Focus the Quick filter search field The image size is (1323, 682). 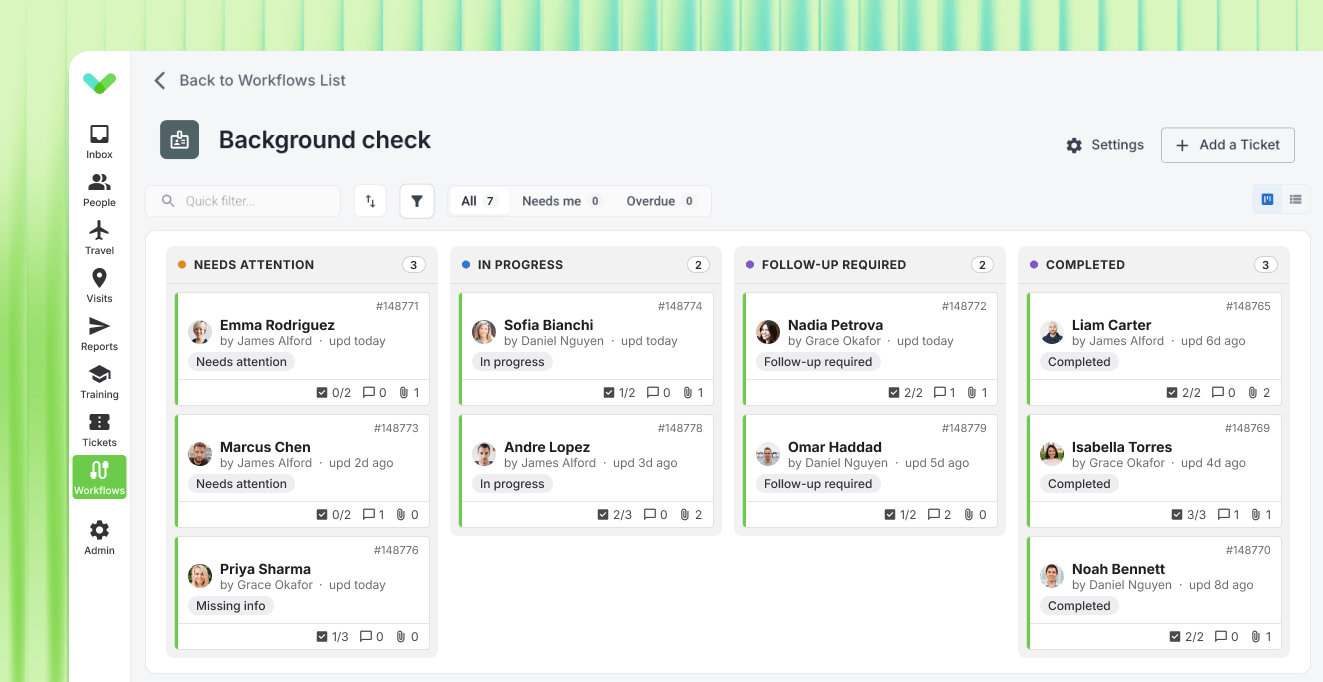coord(243,201)
